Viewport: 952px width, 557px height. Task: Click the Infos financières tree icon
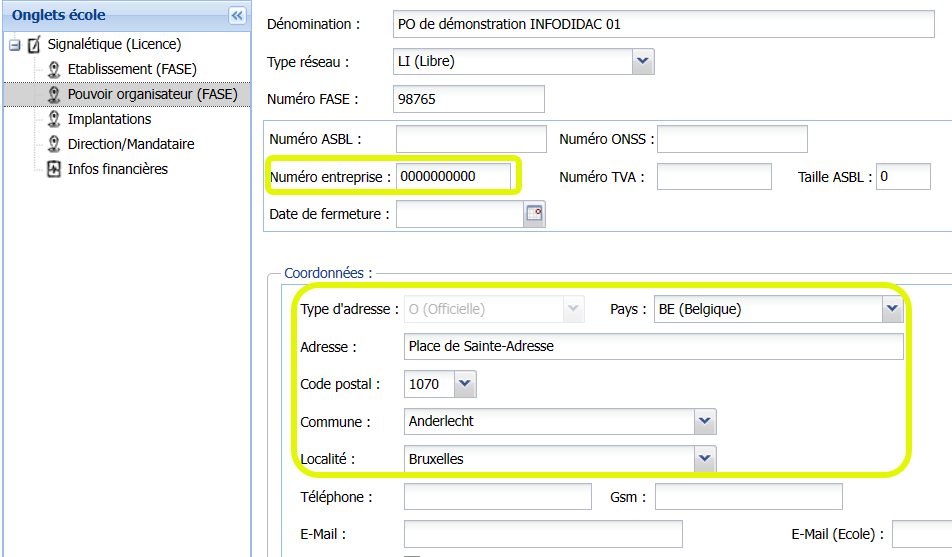tap(54, 169)
